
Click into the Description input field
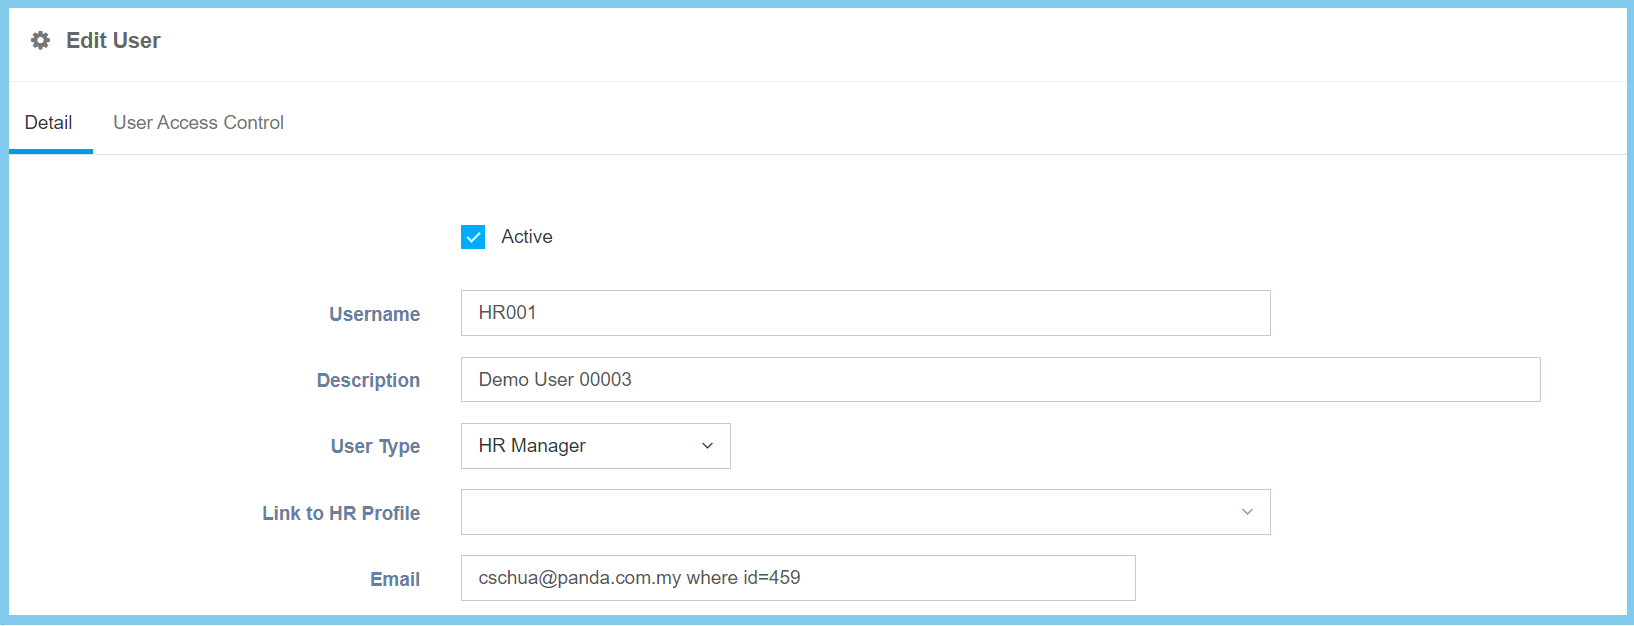tap(1000, 380)
